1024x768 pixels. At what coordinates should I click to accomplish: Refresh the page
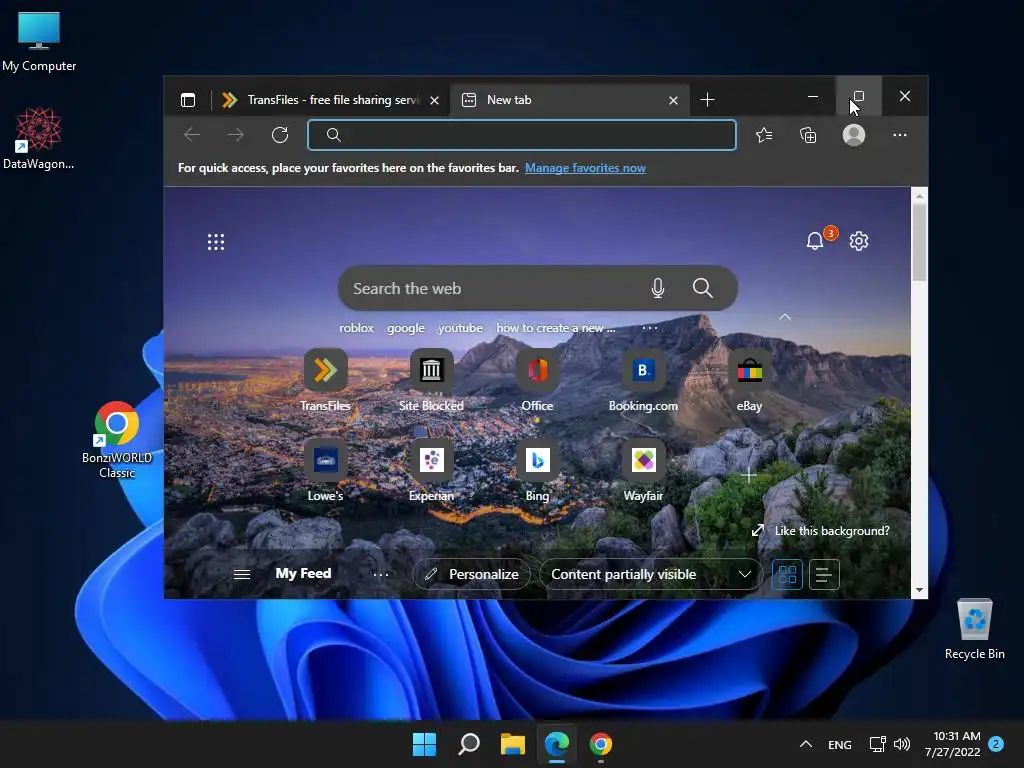point(280,135)
